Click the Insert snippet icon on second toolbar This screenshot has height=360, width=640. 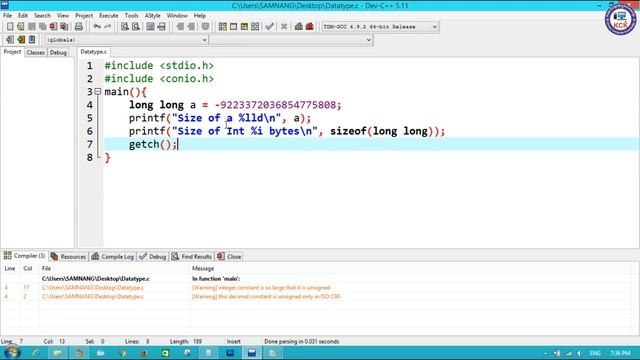[10, 40]
